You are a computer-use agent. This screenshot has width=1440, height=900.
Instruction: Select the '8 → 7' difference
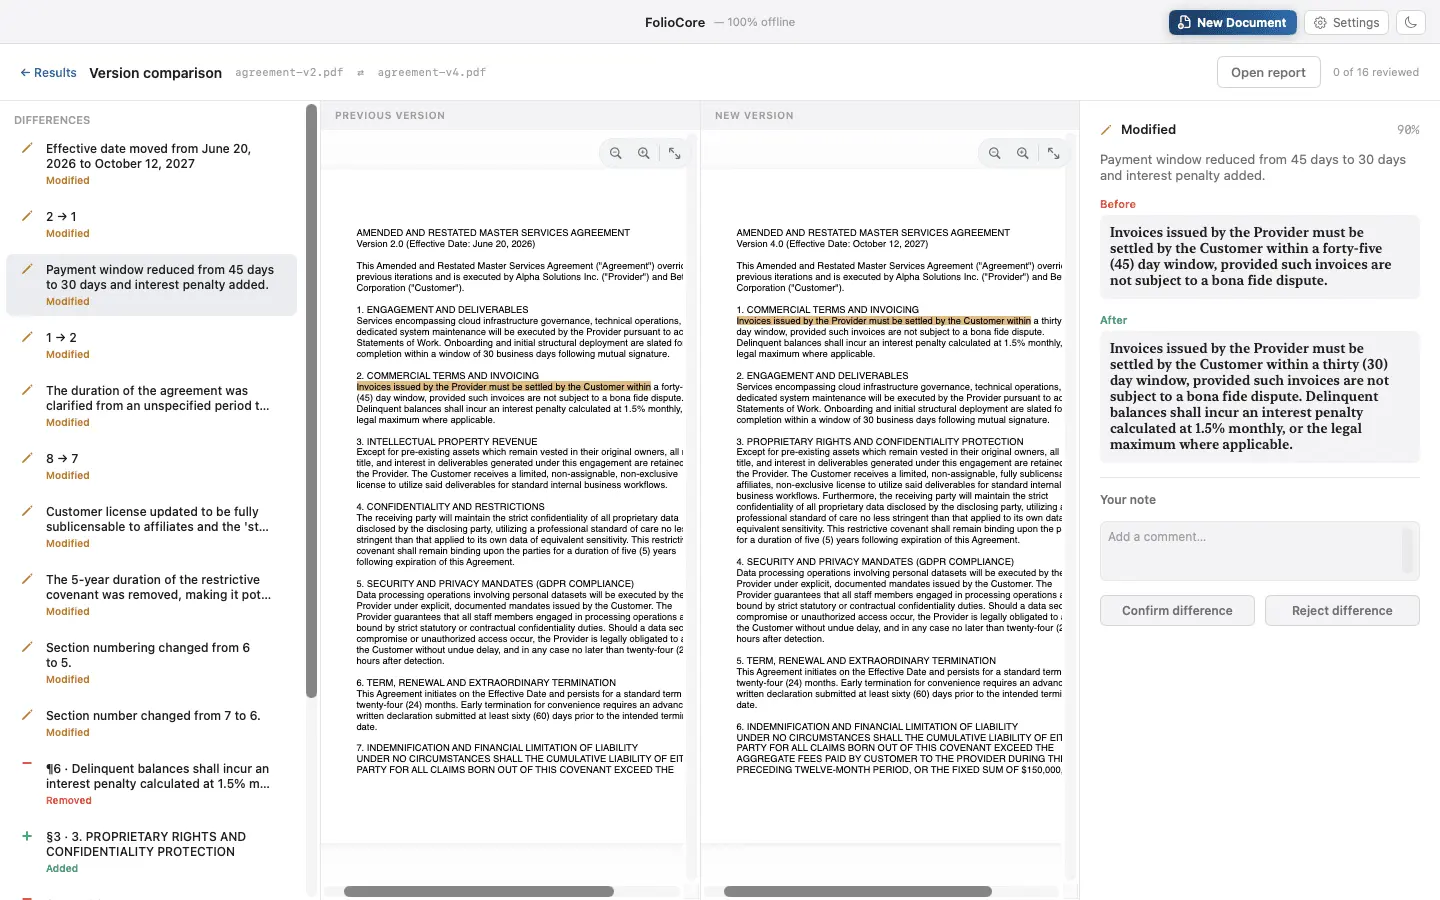point(152,466)
